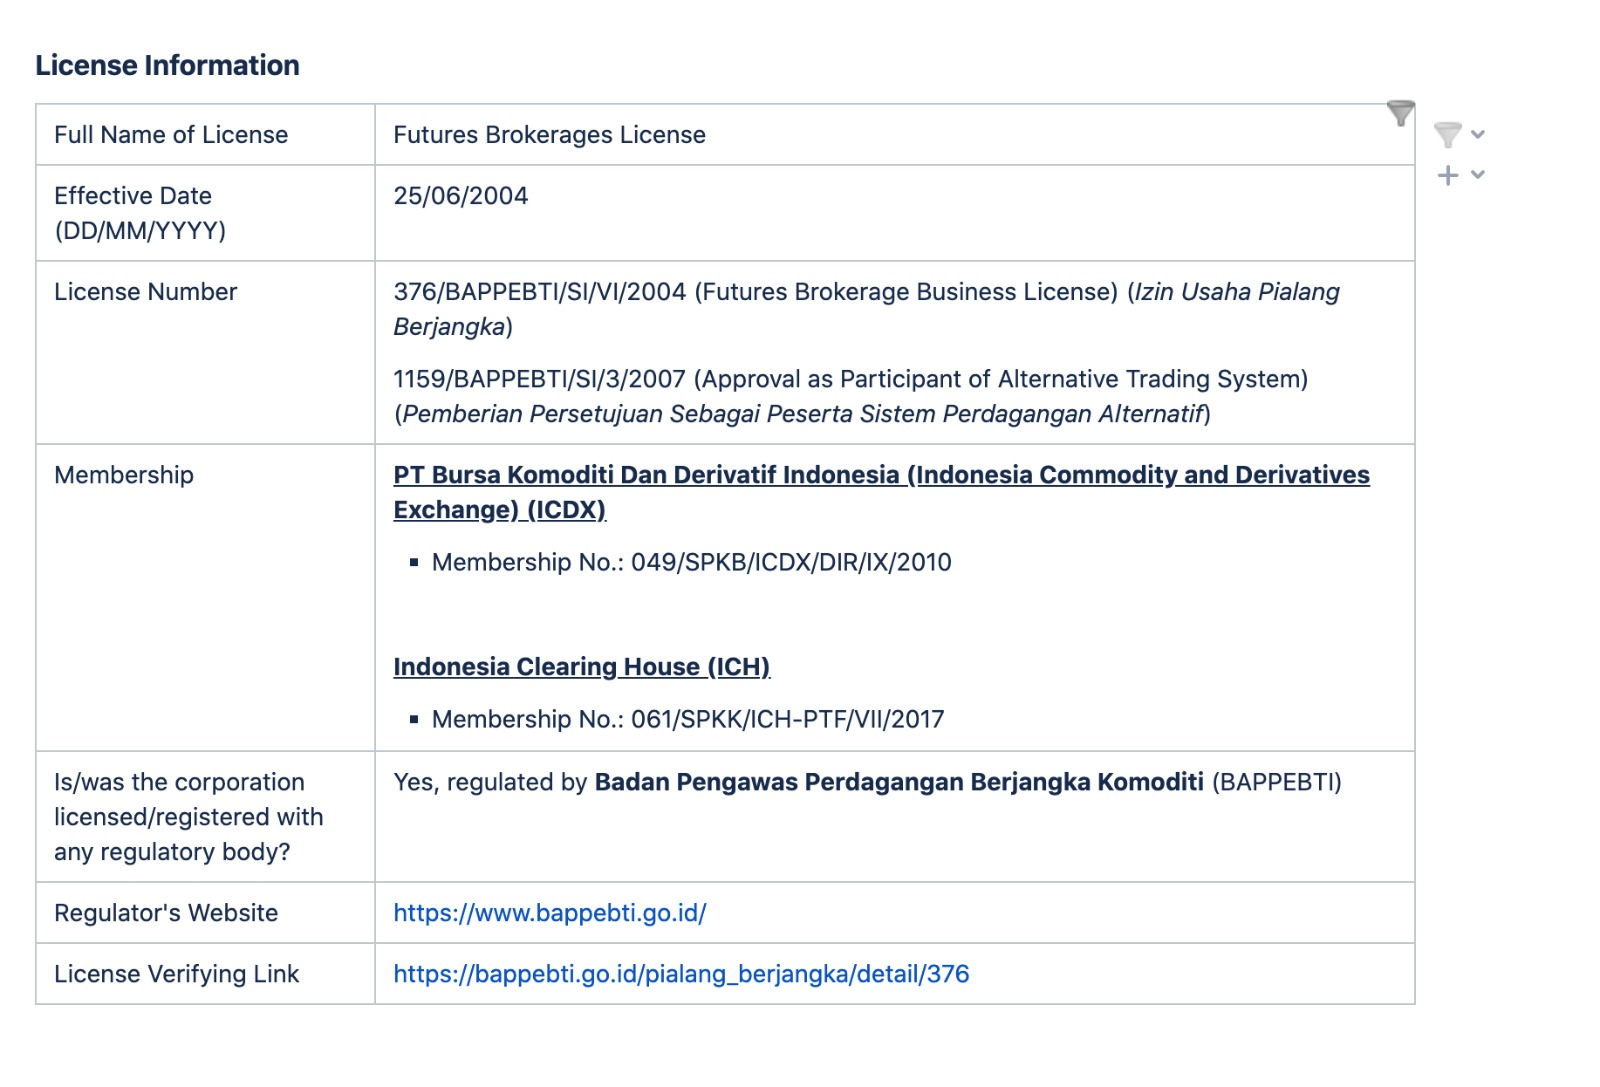Click the 1159/BAPPEBTI/SI/3/2007 approval line

[850, 379]
